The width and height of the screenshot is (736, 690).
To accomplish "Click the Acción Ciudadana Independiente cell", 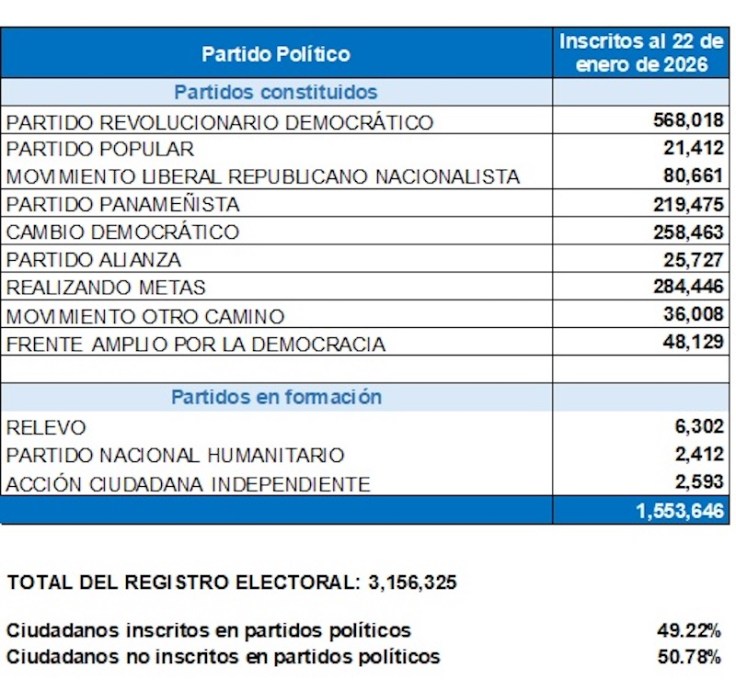I will coord(189,484).
